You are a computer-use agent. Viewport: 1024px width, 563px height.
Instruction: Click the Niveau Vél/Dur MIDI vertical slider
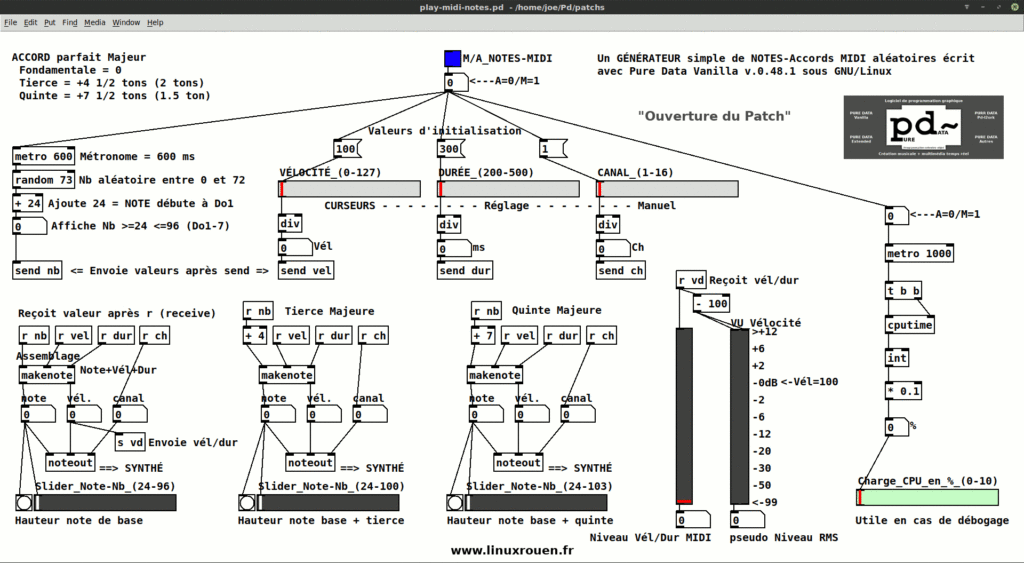click(x=684, y=416)
